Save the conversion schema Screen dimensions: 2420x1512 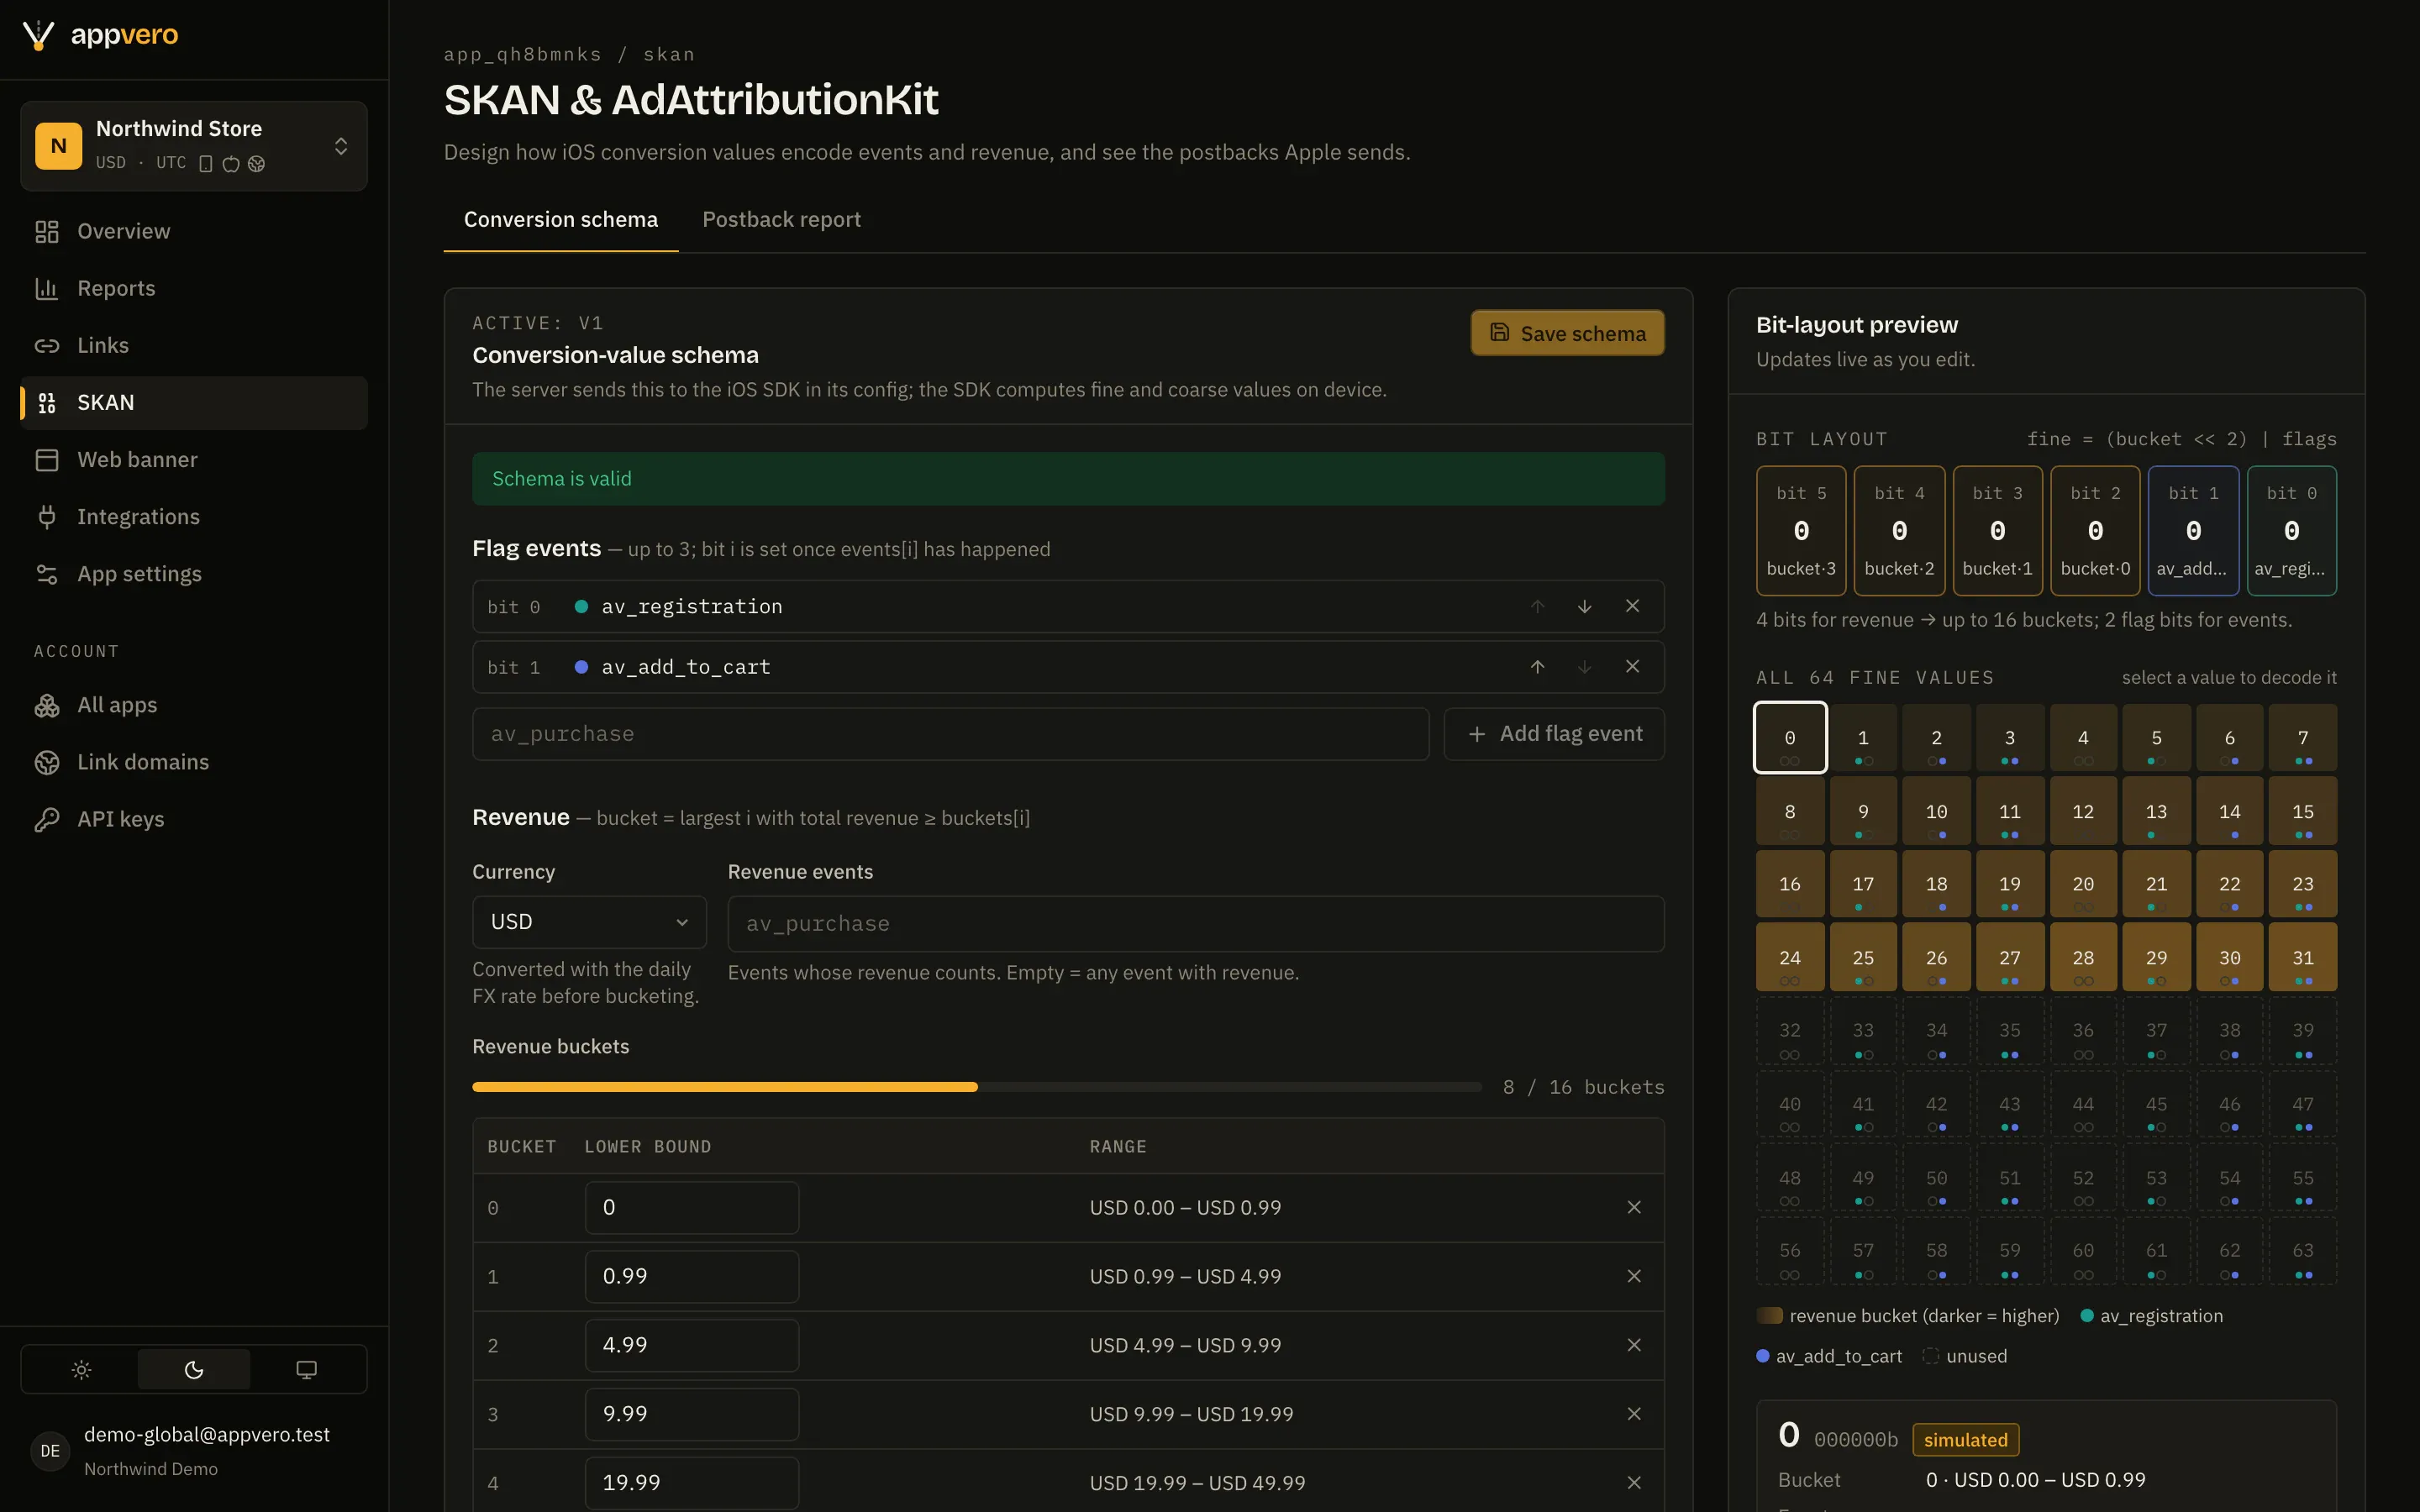[x=1567, y=333]
